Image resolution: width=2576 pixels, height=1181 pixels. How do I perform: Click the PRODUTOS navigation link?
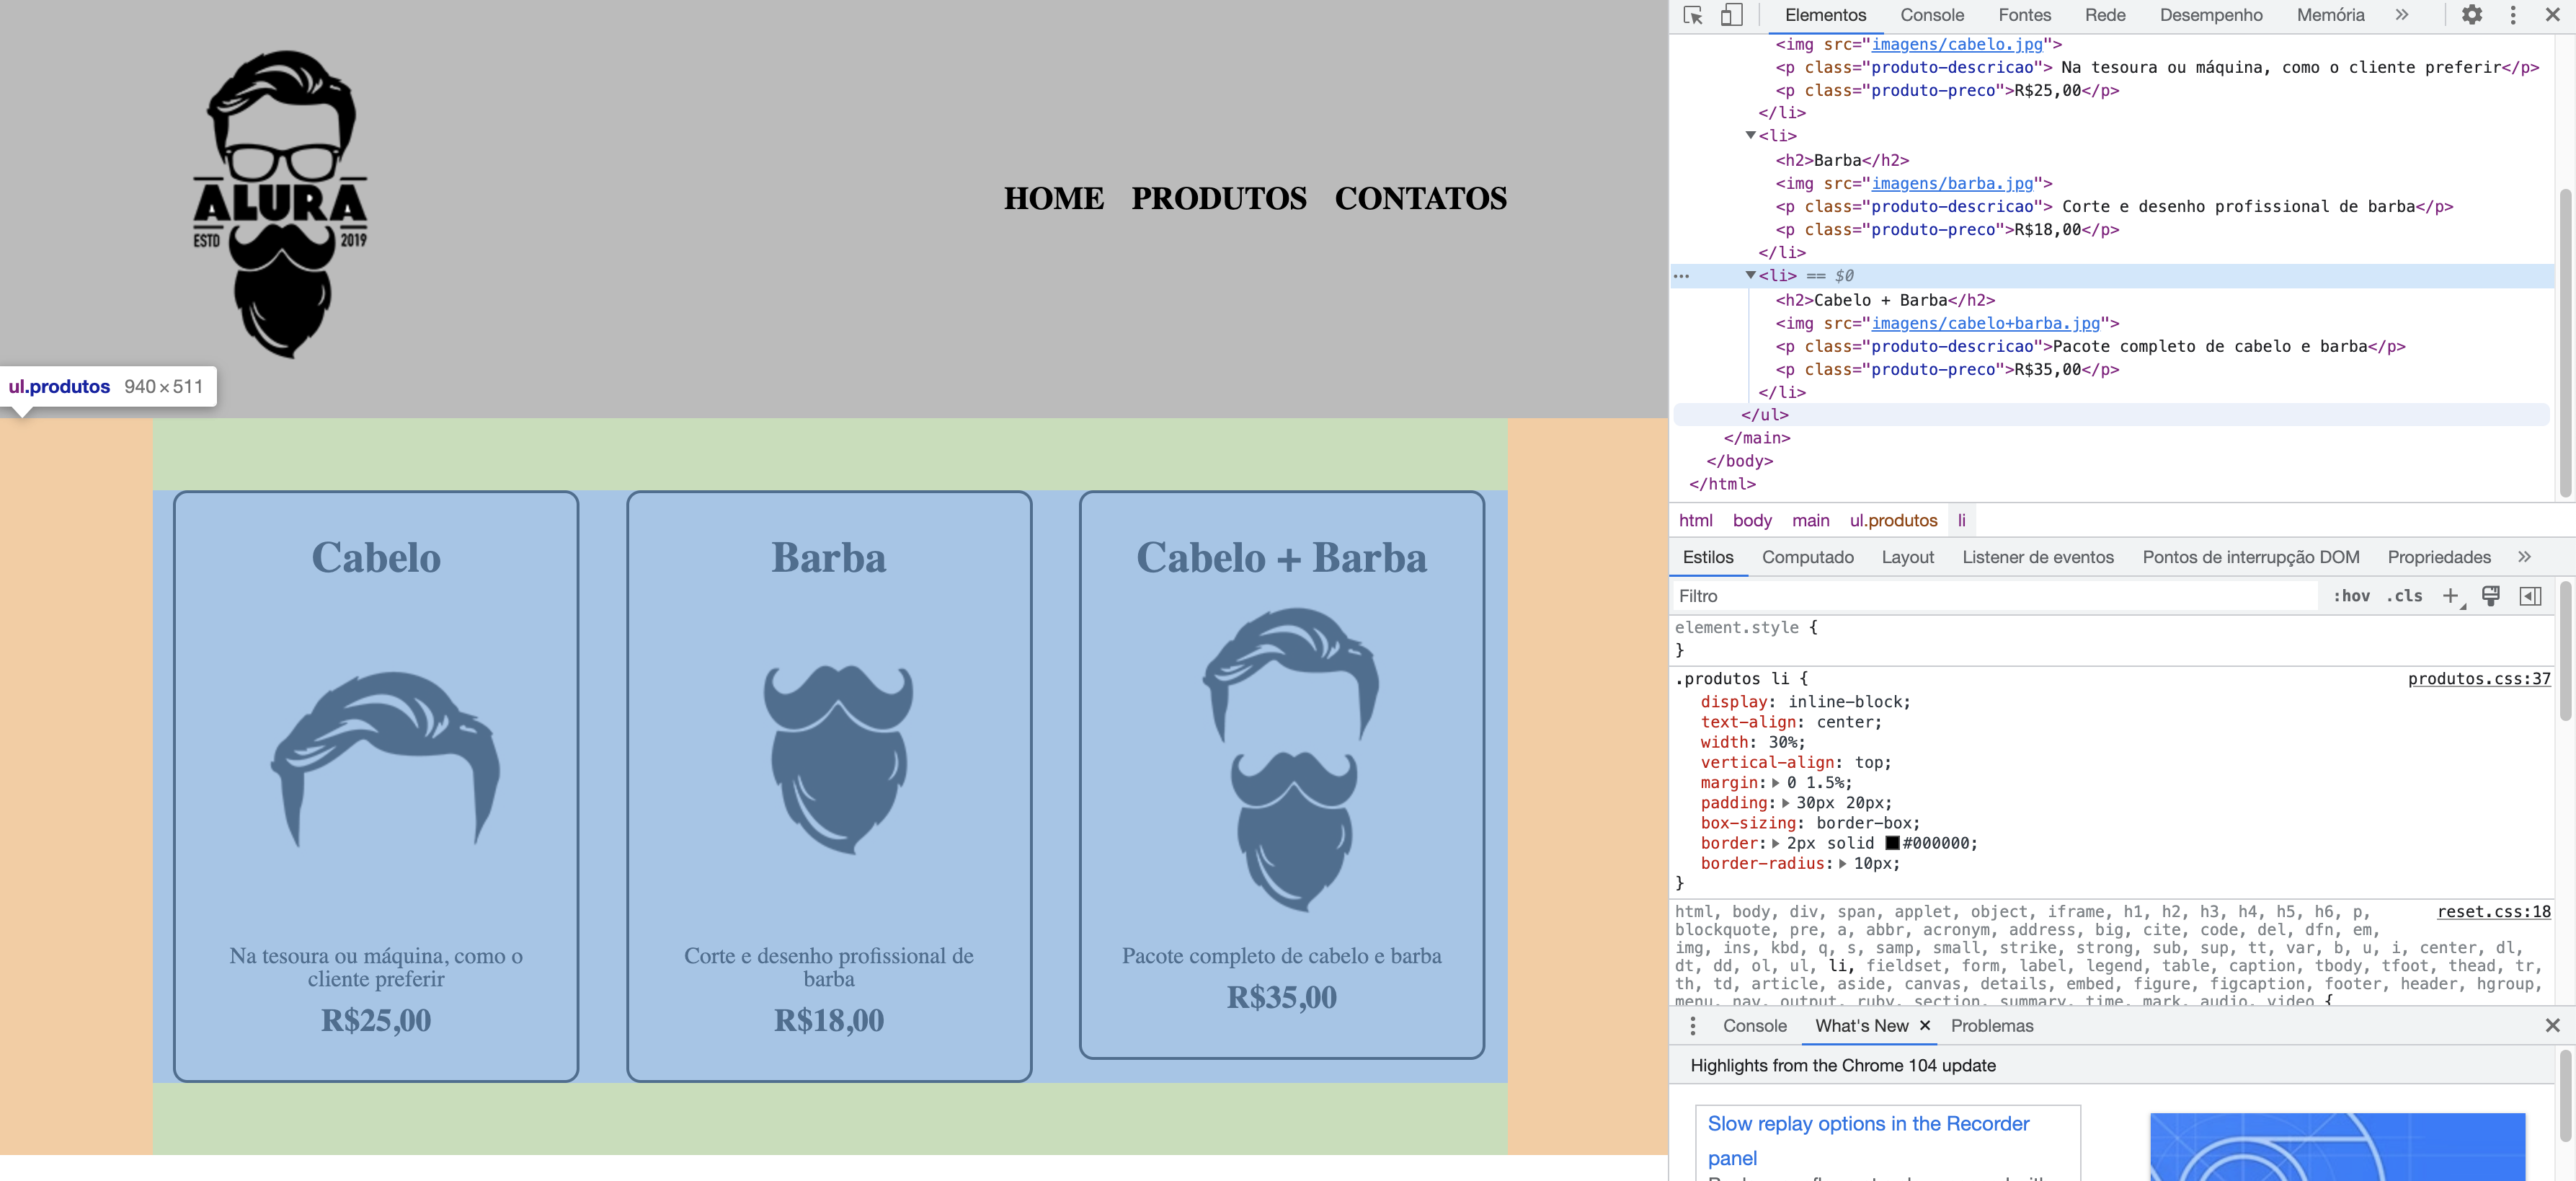click(1218, 199)
